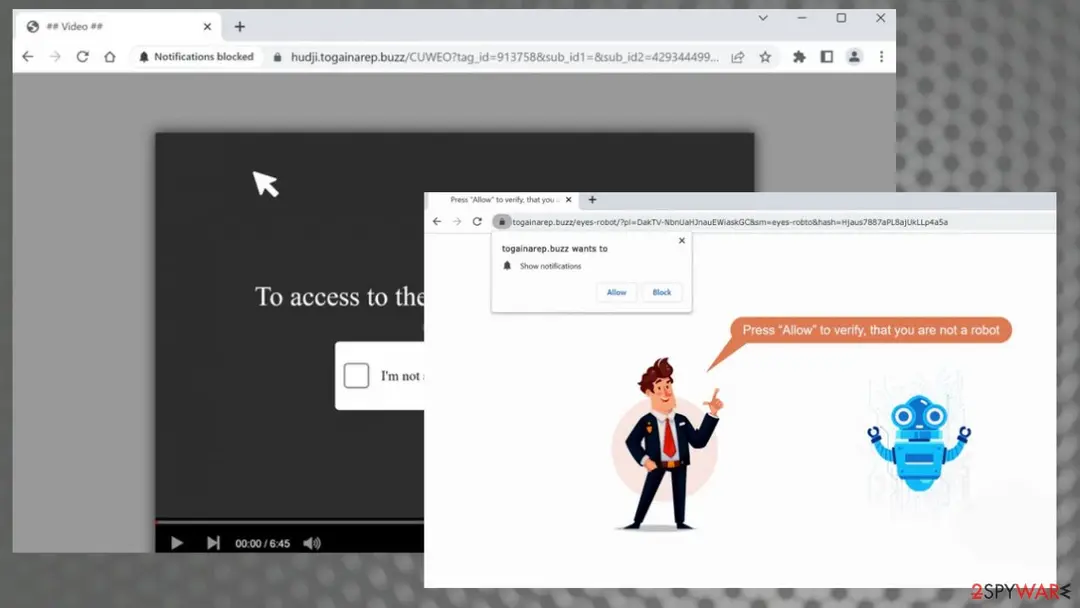This screenshot has height=608, width=1080.
Task: Open the side panel icon
Action: (827, 57)
